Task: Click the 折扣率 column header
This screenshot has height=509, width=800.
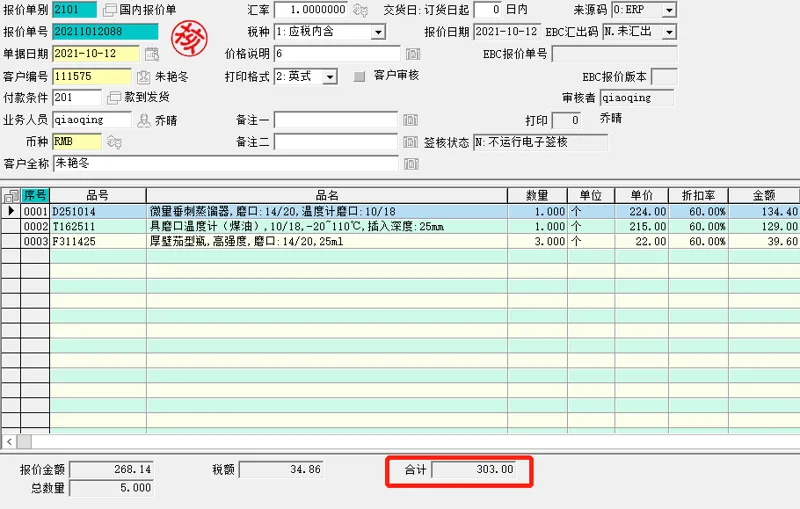Action: pos(698,195)
